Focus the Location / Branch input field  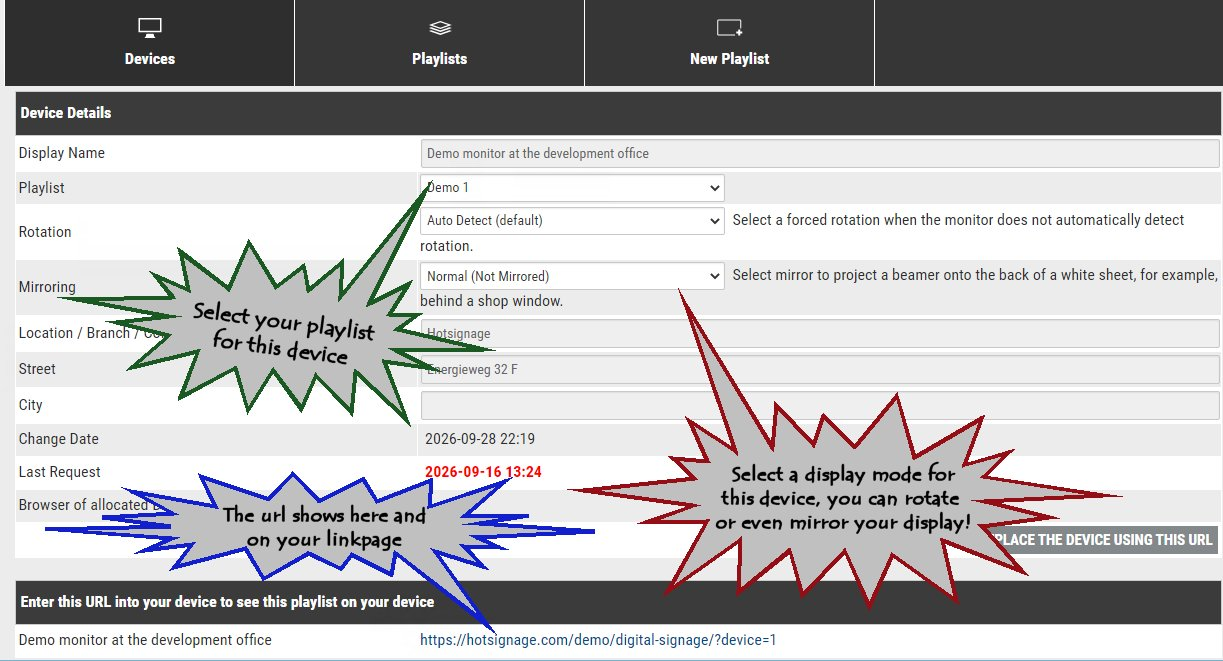[x=820, y=333]
